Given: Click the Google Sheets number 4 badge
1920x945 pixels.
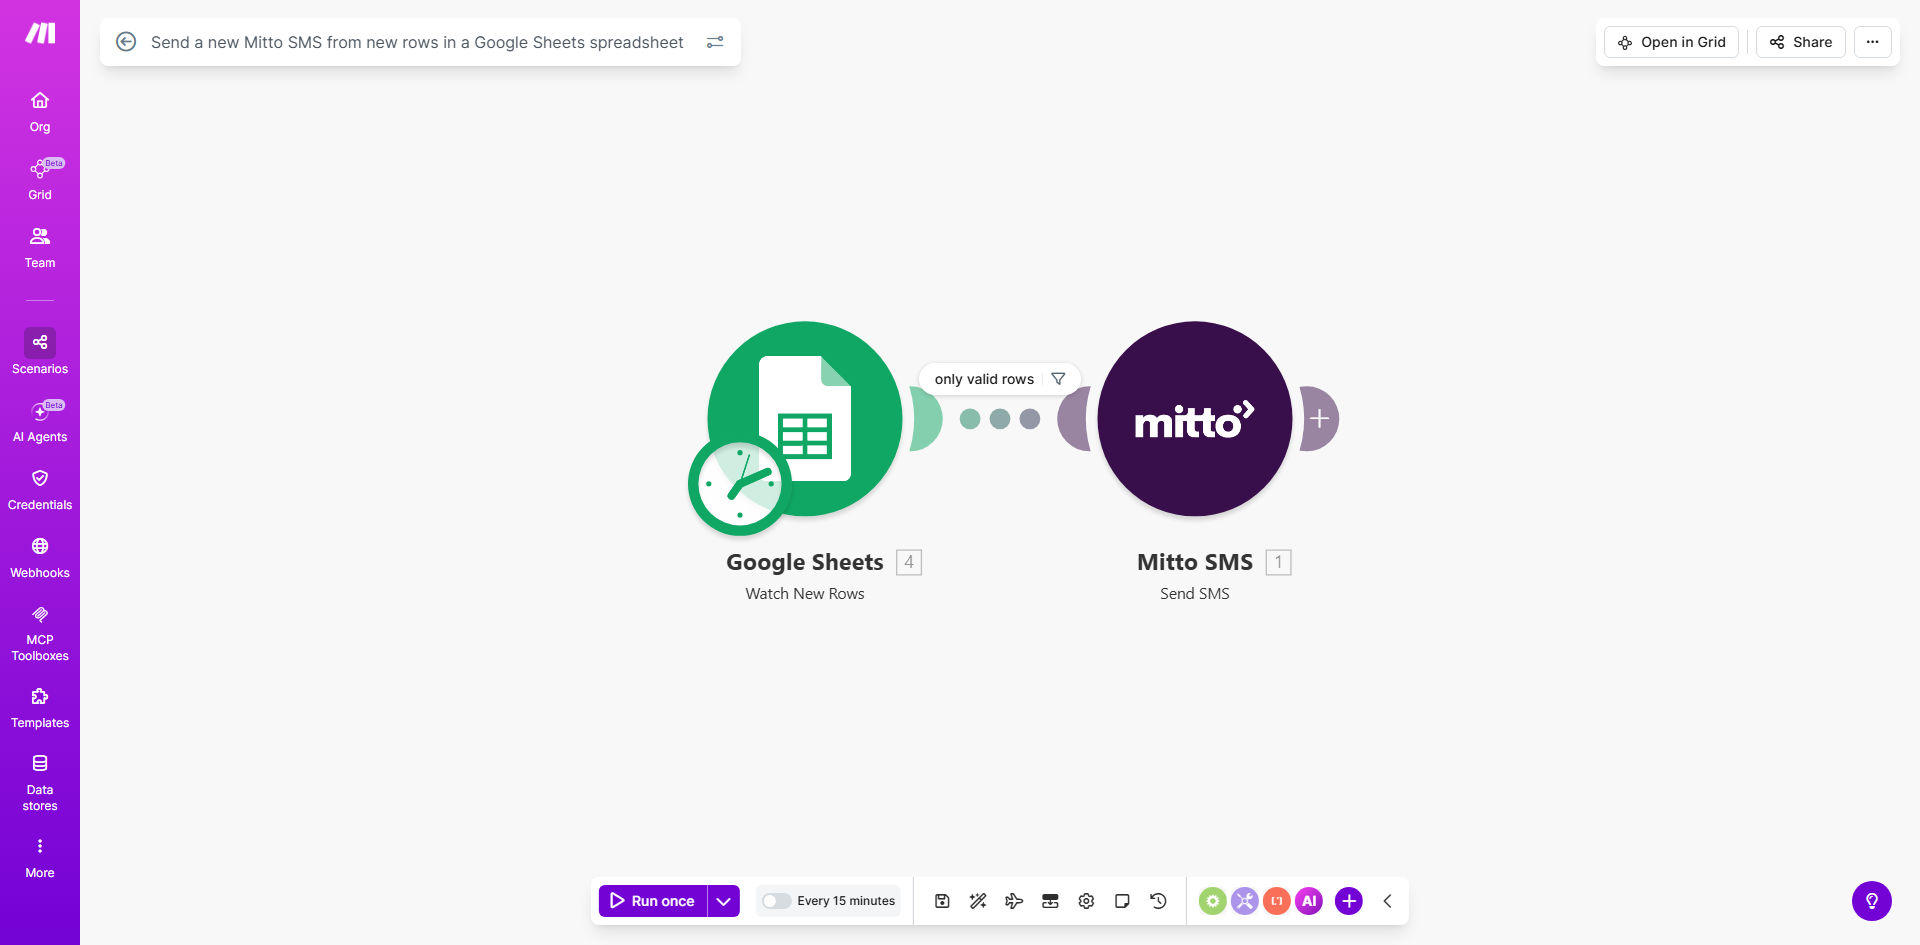Looking at the screenshot, I should coord(909,562).
